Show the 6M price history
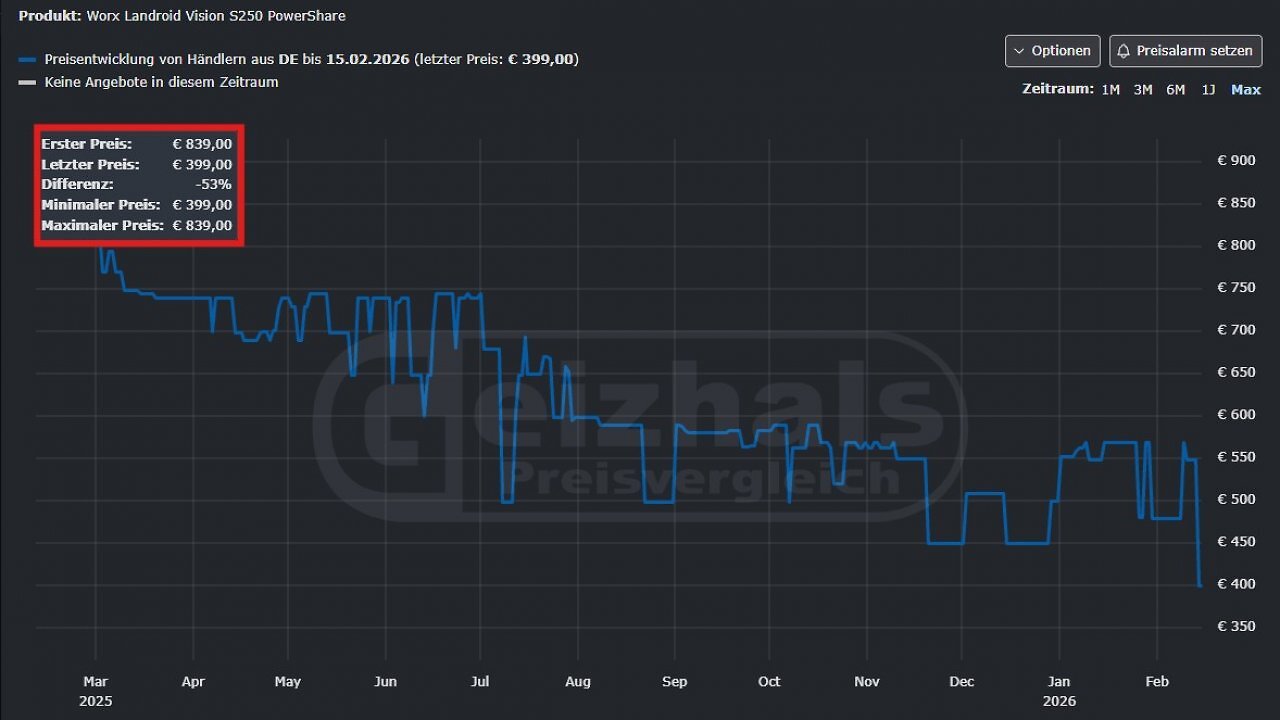1280x720 pixels. click(x=1175, y=90)
